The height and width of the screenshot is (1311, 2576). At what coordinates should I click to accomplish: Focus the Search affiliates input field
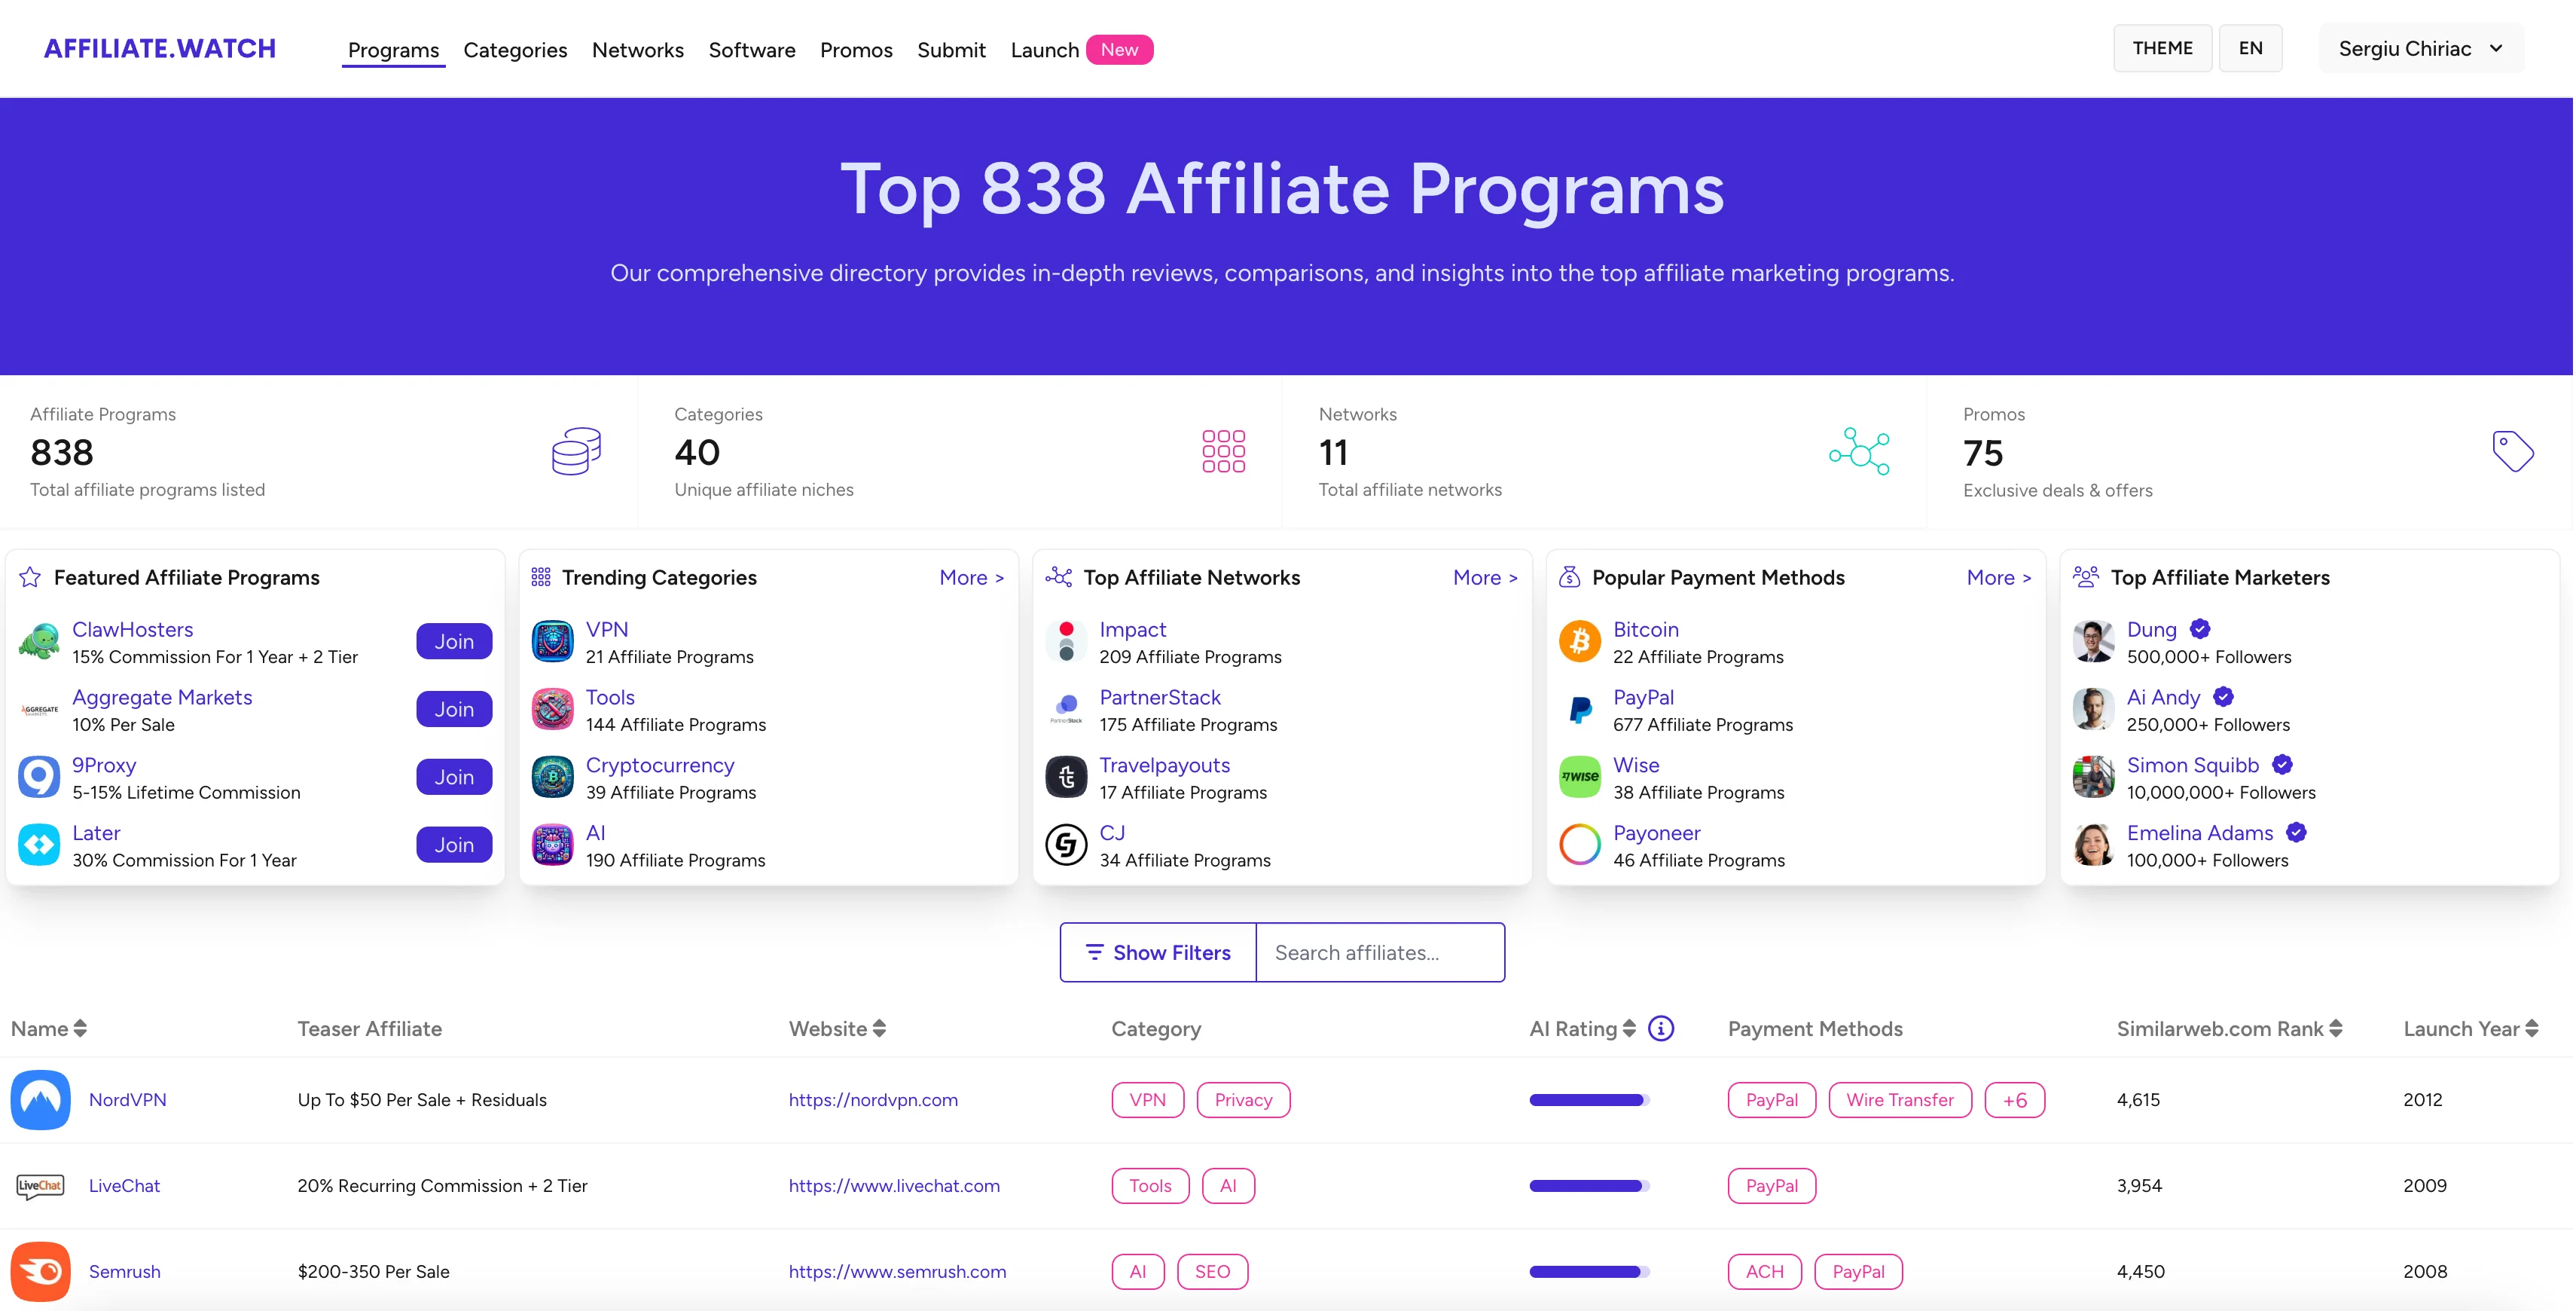(x=1380, y=953)
